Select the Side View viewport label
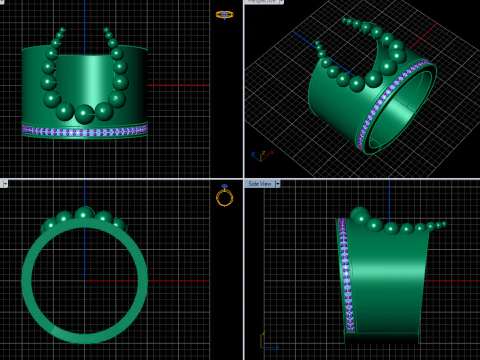Viewport: 480px width, 360px height. click(259, 184)
